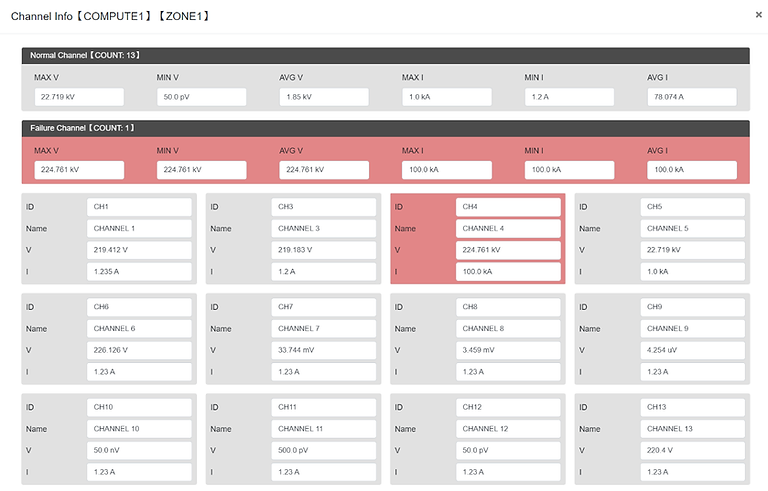Click the Normal Channel MAX V field
This screenshot has height=491, width=768.
[x=79, y=97]
